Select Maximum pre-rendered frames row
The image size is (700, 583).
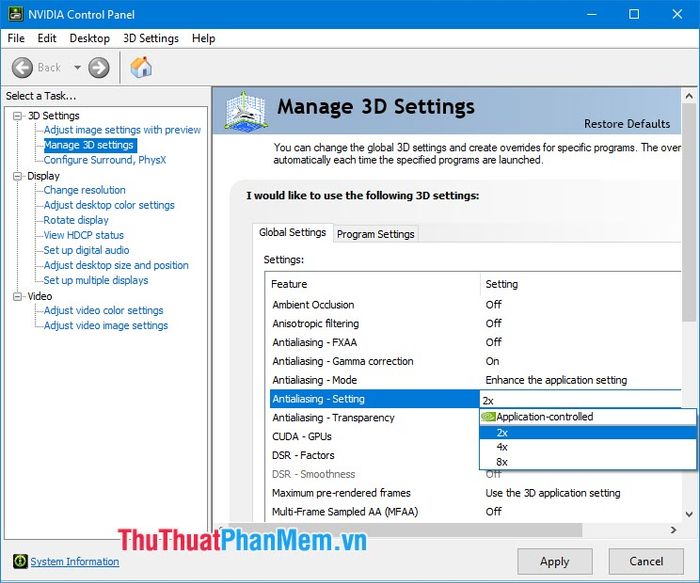pyautogui.click(x=475, y=493)
